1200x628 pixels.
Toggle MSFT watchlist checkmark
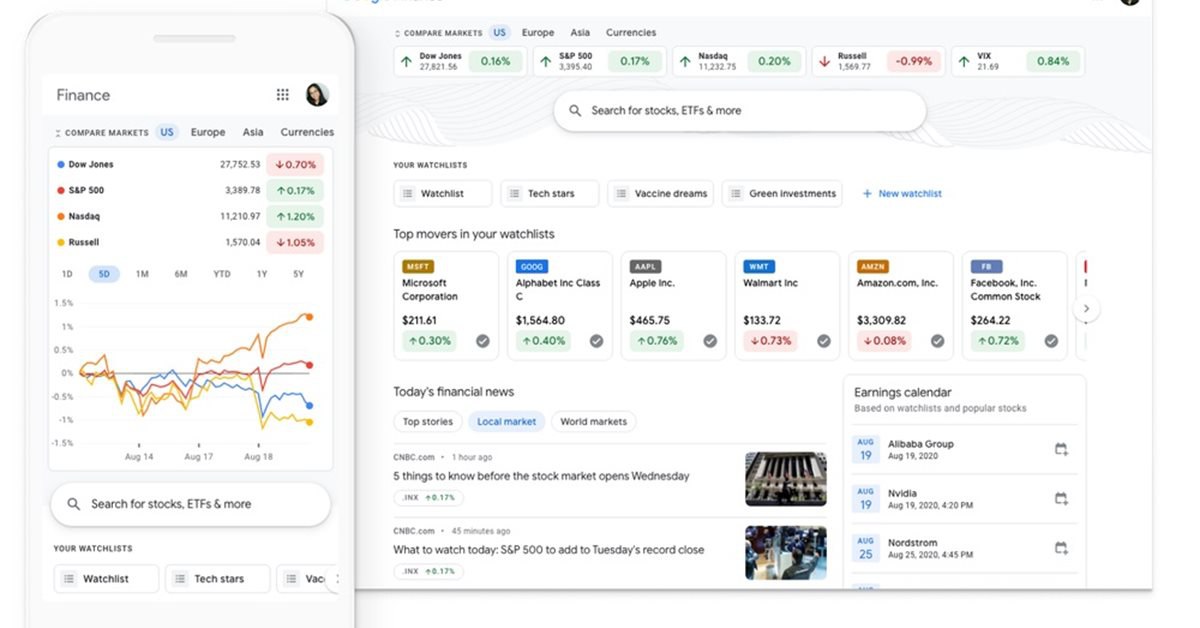[x=482, y=341]
